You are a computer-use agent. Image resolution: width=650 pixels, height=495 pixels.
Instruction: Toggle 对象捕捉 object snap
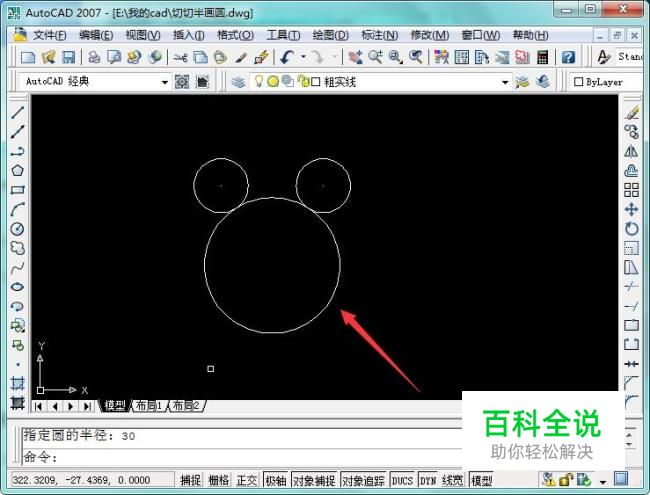[314, 480]
